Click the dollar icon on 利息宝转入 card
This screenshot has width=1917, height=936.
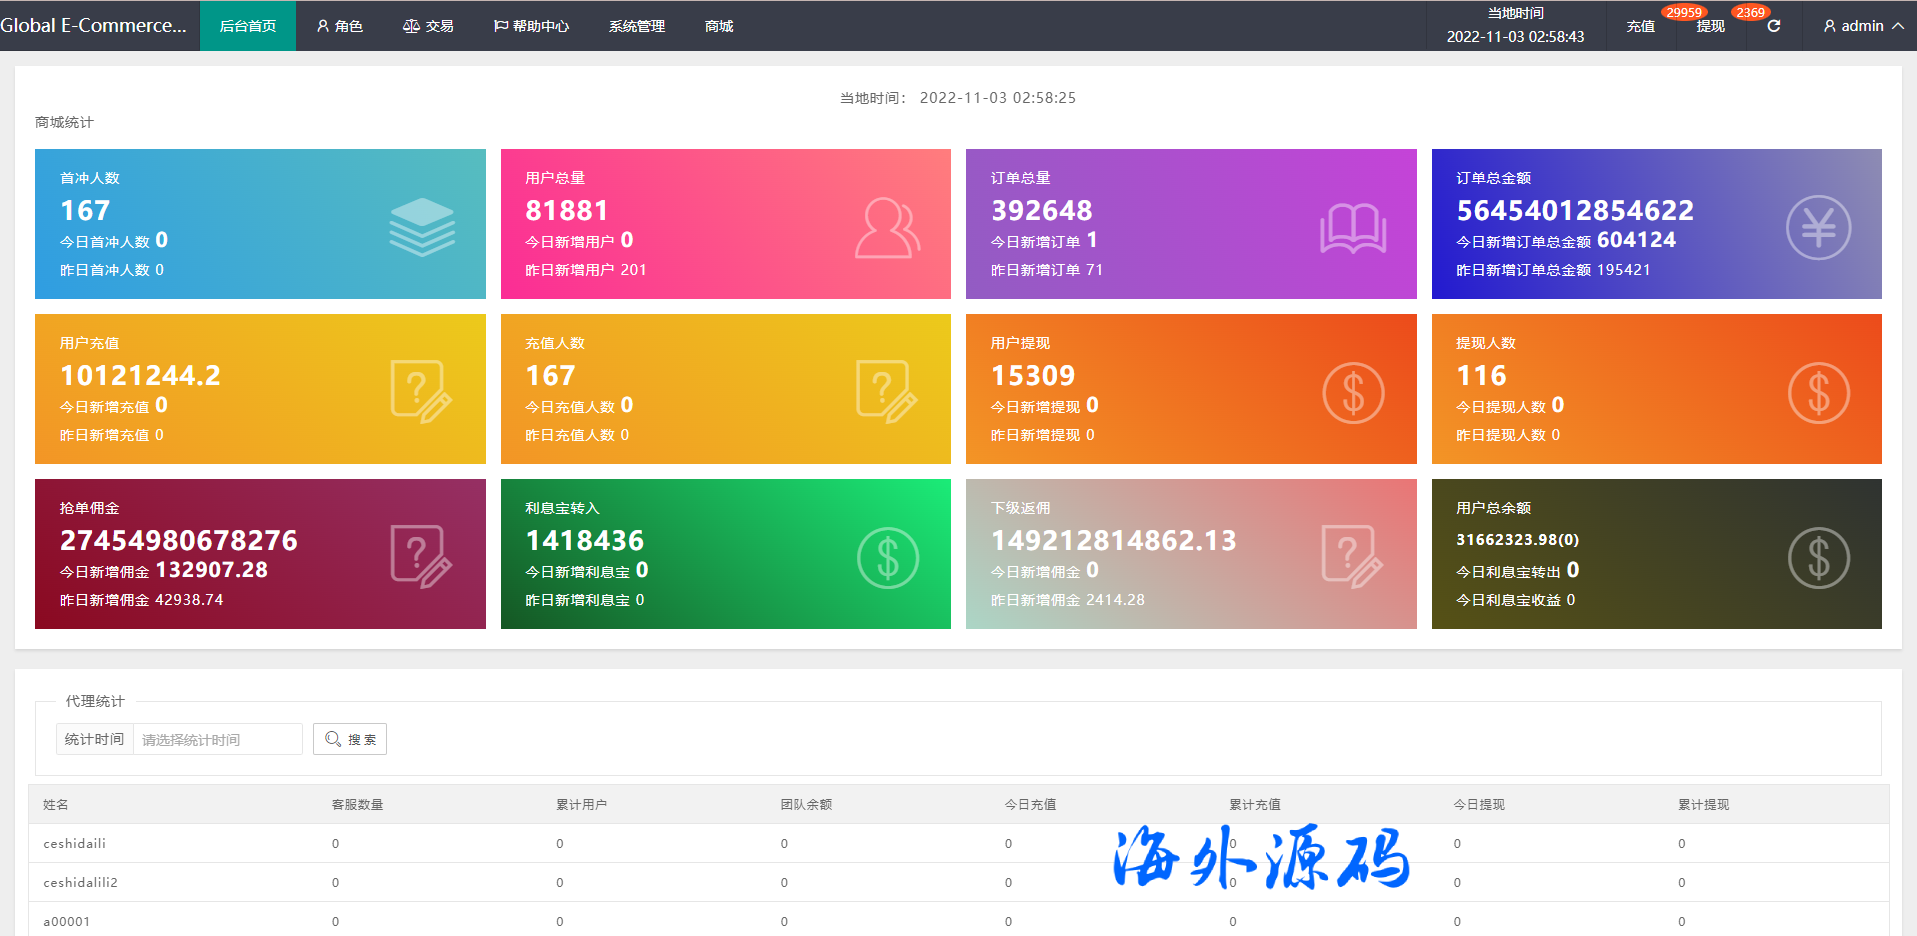887,558
